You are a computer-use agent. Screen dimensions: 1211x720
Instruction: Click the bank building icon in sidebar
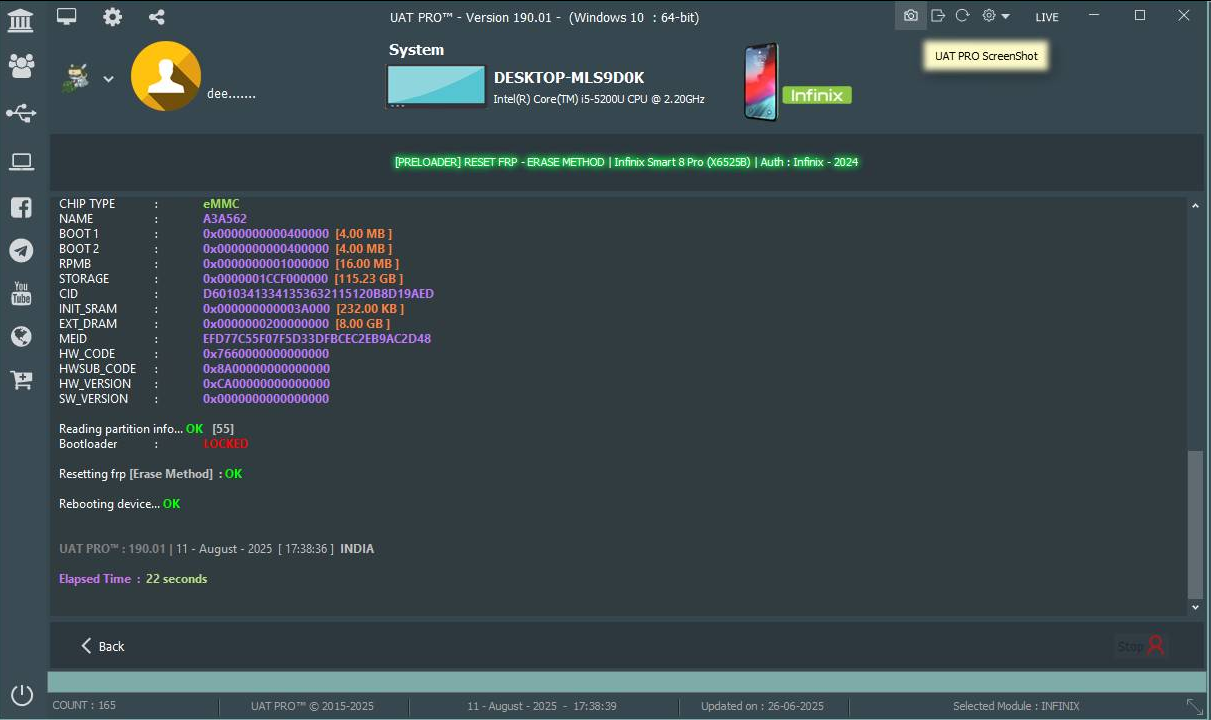[x=20, y=19]
